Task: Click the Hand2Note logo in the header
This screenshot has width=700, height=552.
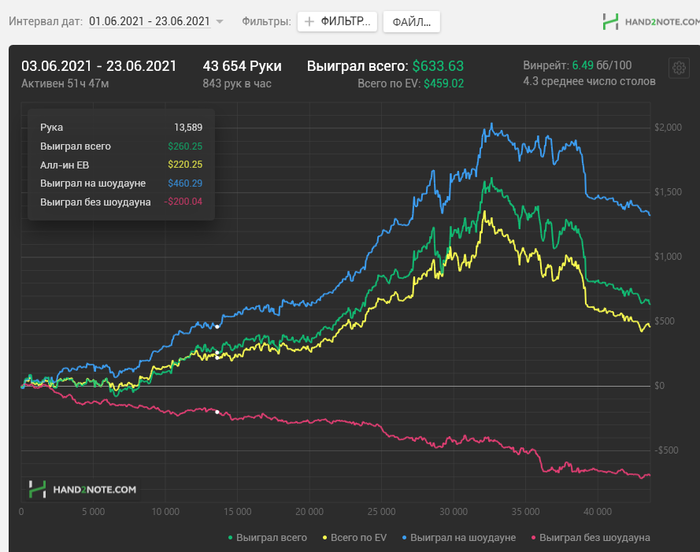Action: click(651, 21)
